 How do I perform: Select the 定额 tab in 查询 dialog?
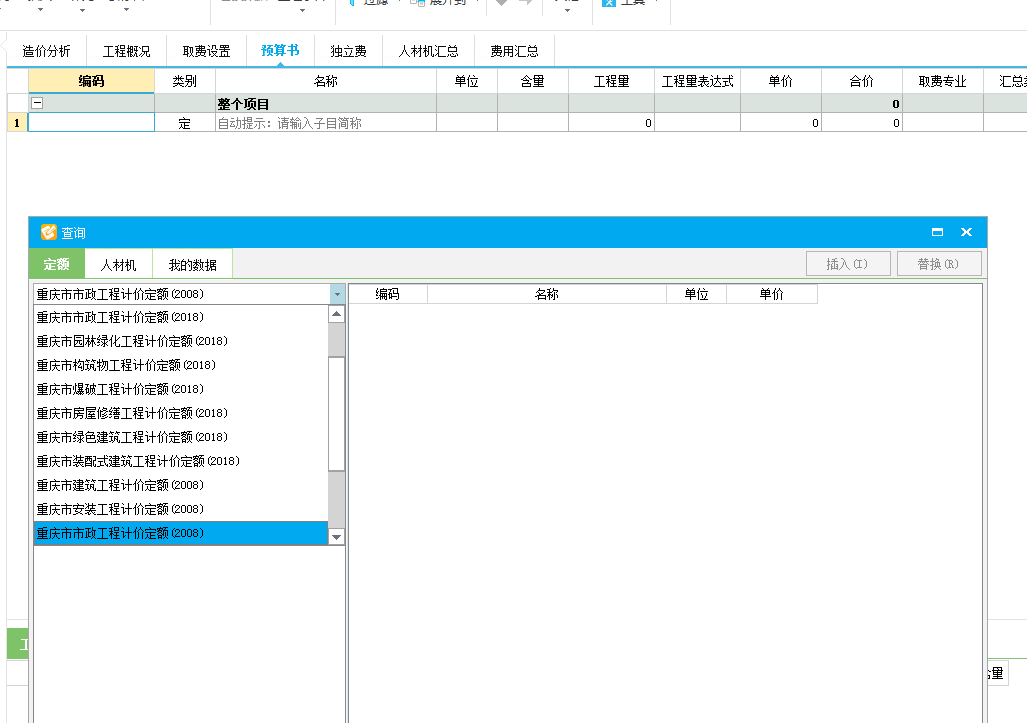[x=56, y=264]
